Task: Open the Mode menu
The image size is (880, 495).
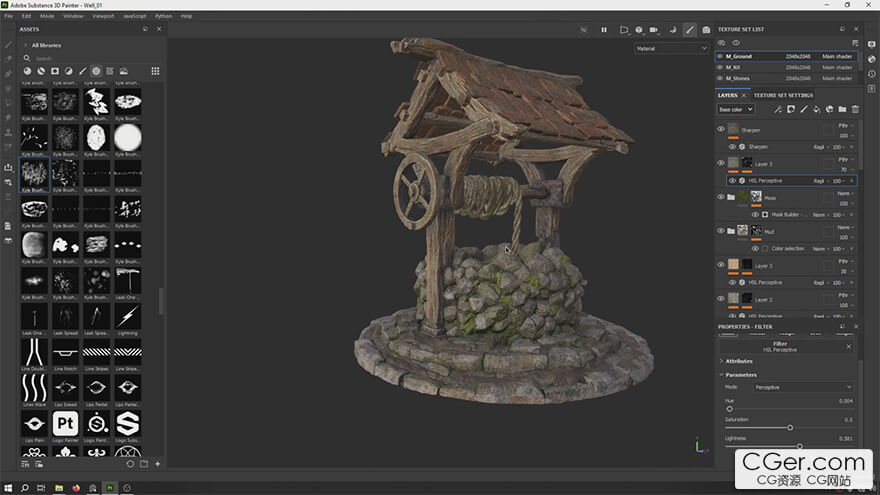Action: [x=47, y=16]
